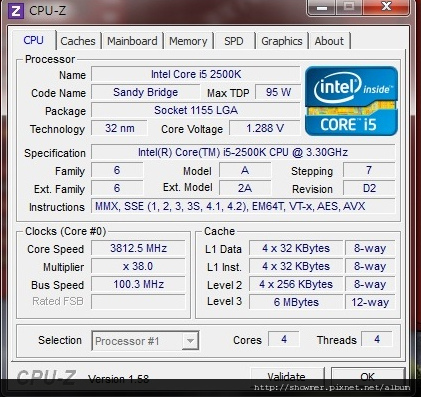Show the About tab

[x=329, y=41]
